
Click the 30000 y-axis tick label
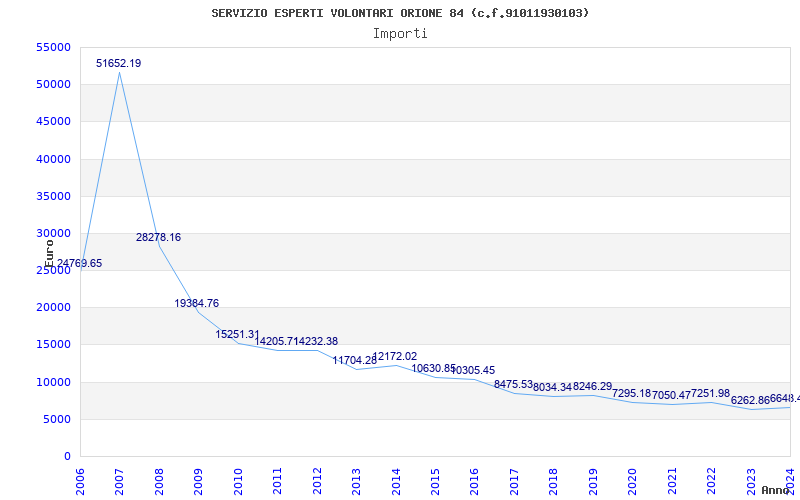pyautogui.click(x=53, y=234)
